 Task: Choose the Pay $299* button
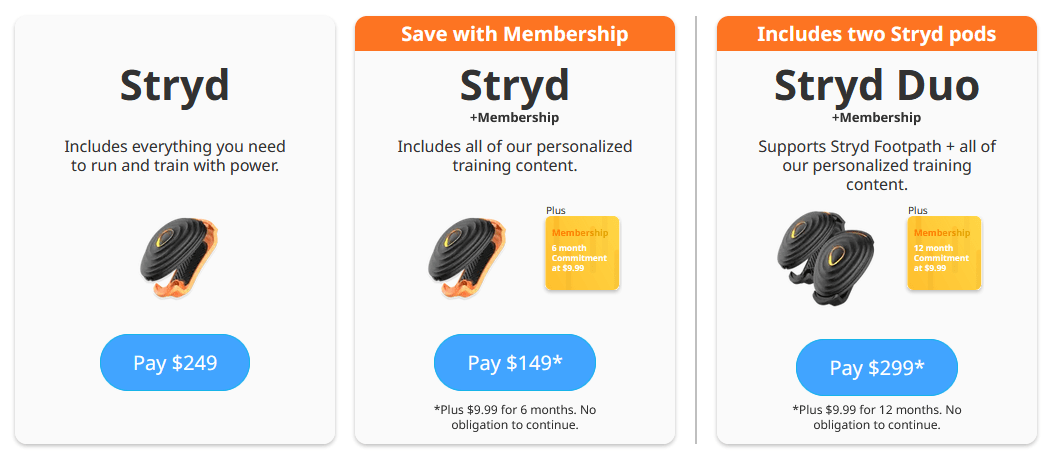[877, 367]
